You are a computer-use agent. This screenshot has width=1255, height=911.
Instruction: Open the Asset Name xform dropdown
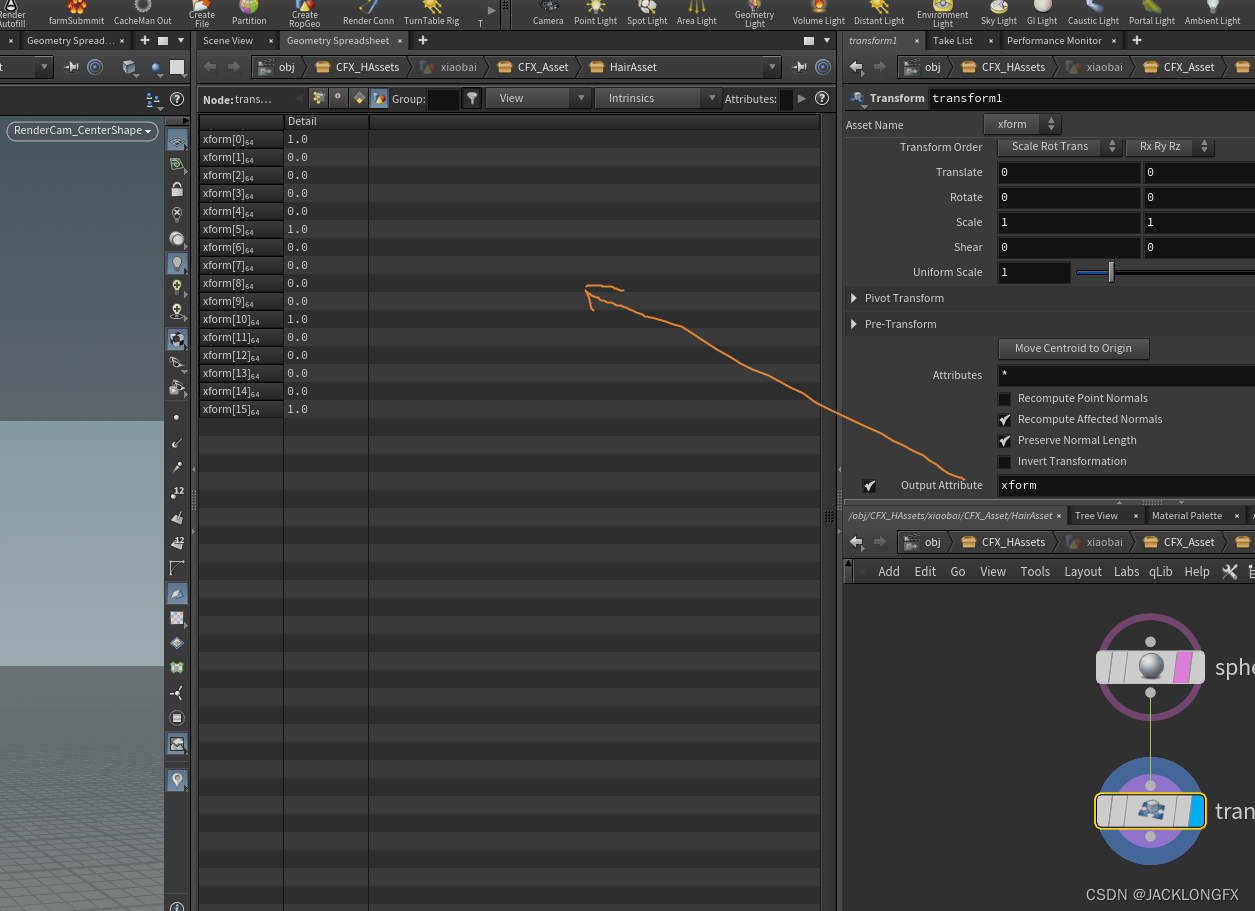[1022, 124]
